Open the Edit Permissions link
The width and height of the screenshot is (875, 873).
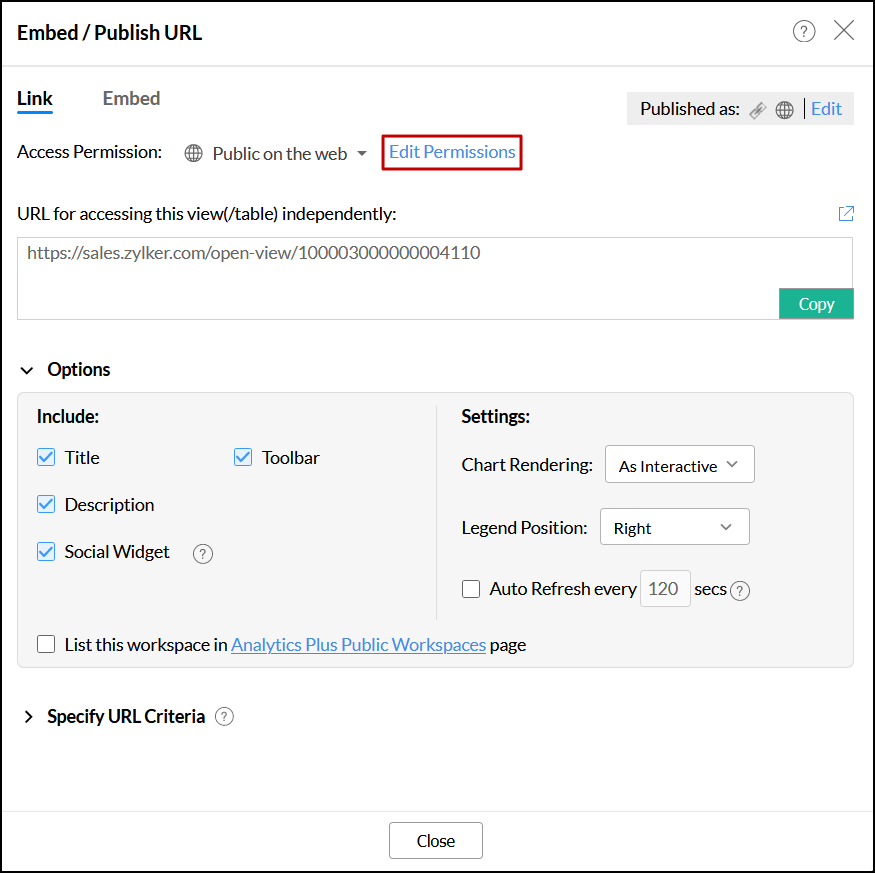(x=452, y=152)
